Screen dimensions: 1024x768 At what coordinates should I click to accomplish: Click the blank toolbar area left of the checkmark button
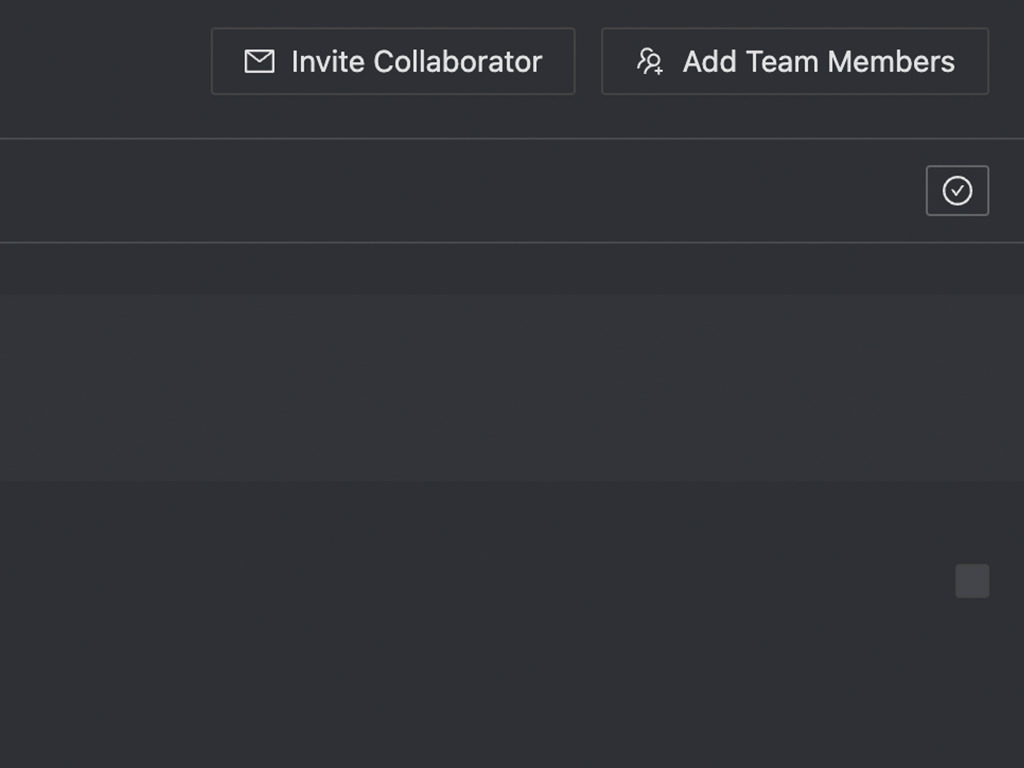point(462,191)
